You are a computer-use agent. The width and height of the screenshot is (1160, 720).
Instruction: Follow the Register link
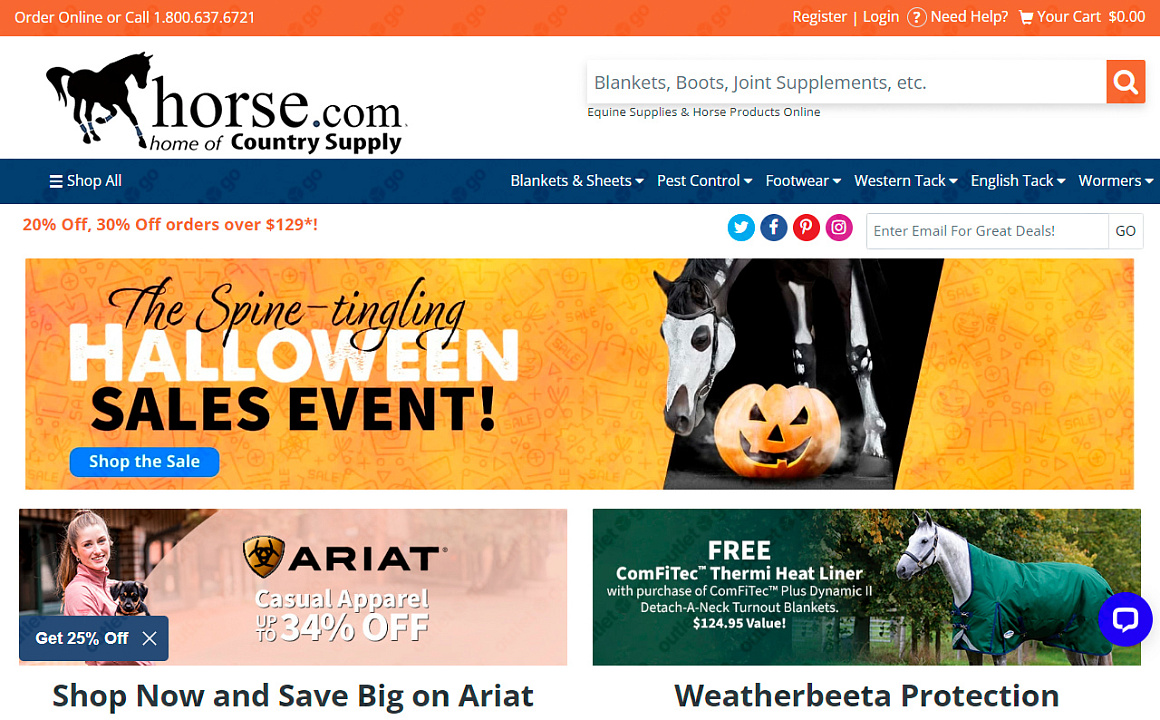click(819, 17)
